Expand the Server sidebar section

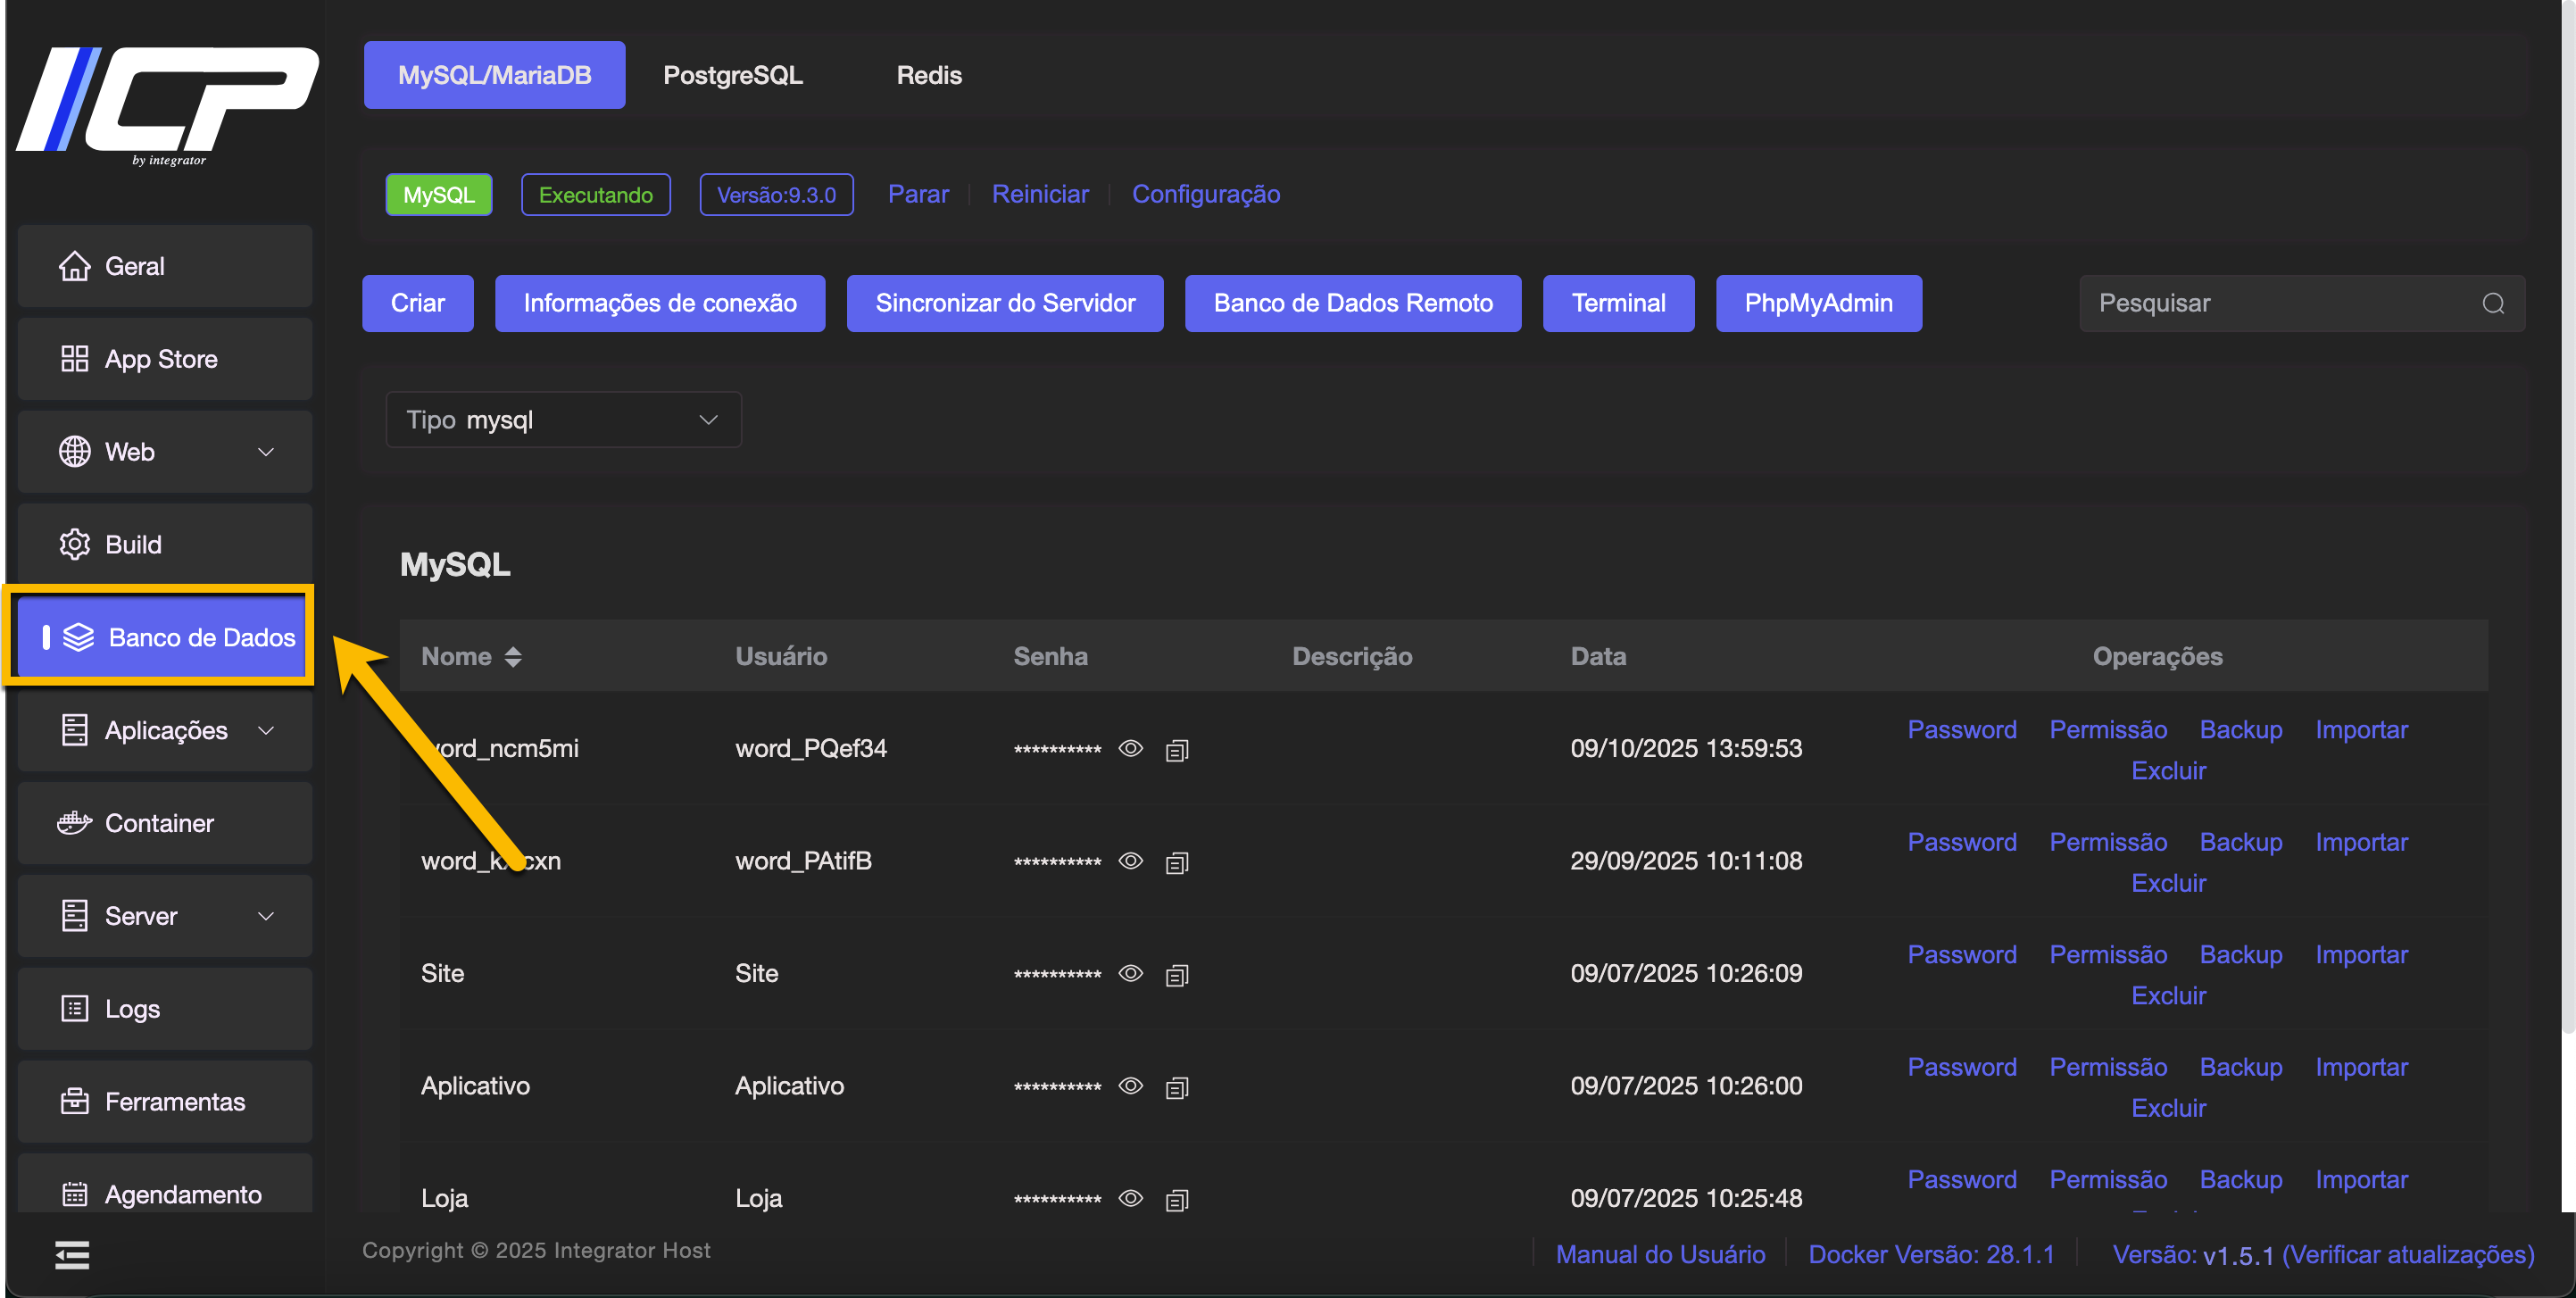[266, 916]
